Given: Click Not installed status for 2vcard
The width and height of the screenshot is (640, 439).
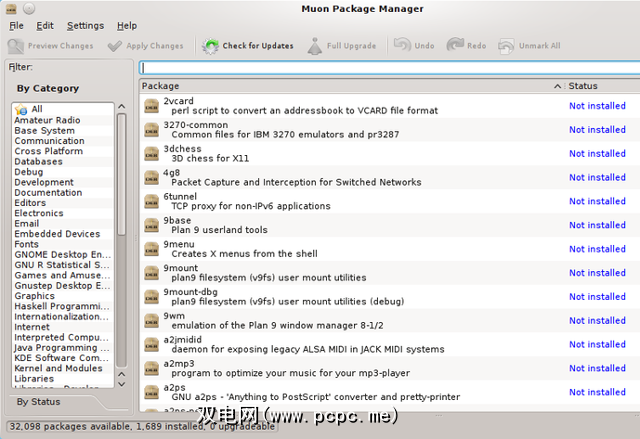Looking at the screenshot, I should click(x=597, y=106).
